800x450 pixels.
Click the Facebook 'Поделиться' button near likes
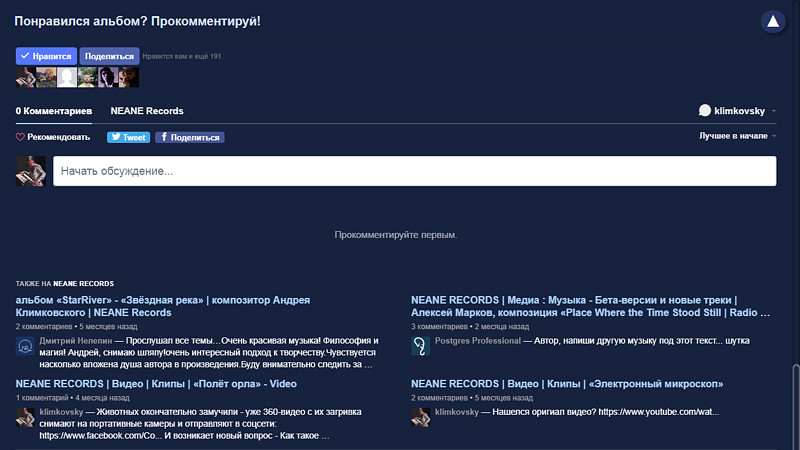point(109,56)
